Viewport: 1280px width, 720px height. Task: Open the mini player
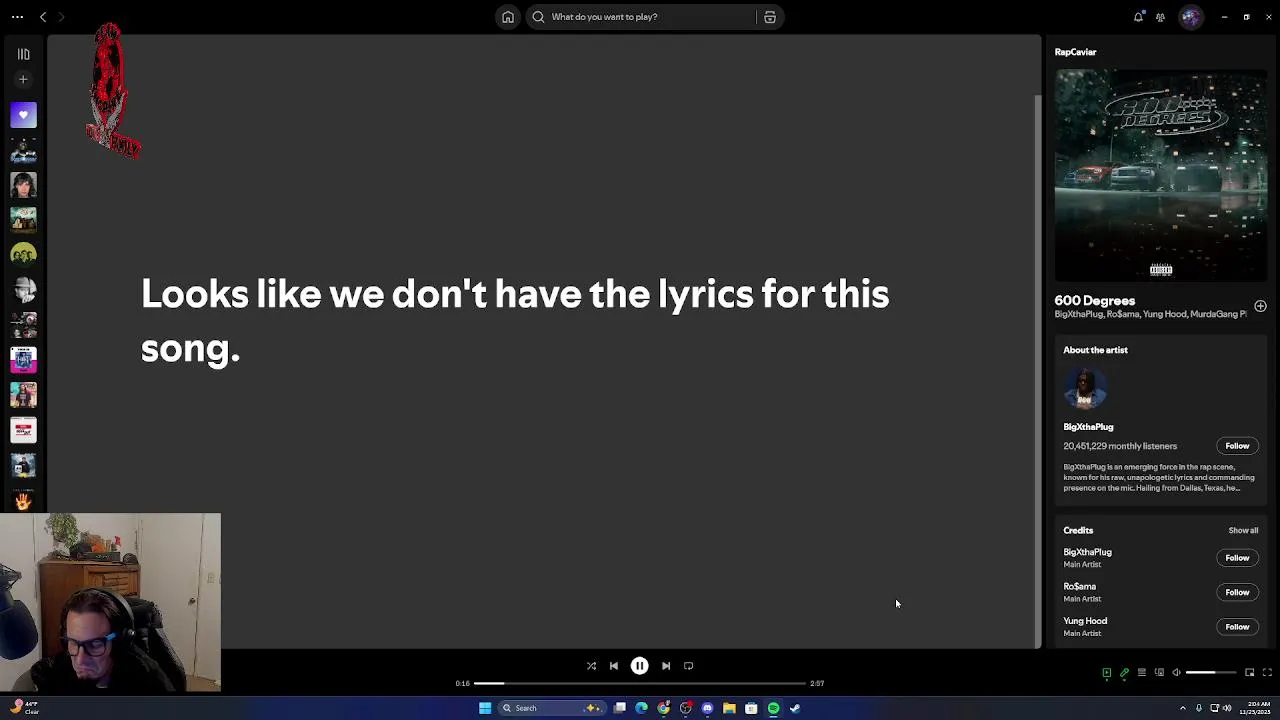[1249, 673]
